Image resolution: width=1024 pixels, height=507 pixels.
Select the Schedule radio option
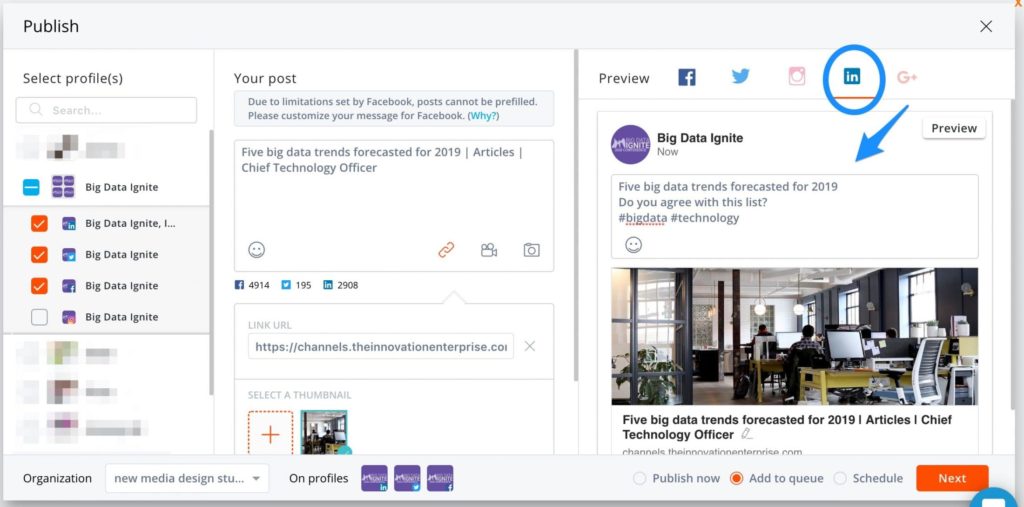840,478
